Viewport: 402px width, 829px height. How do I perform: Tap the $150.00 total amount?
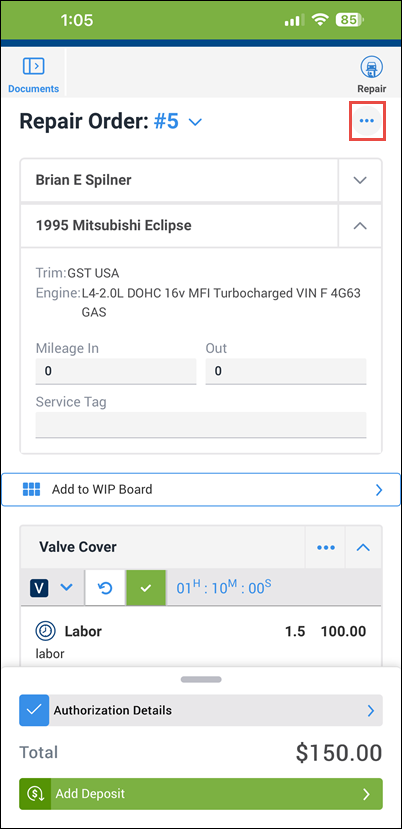click(x=339, y=753)
